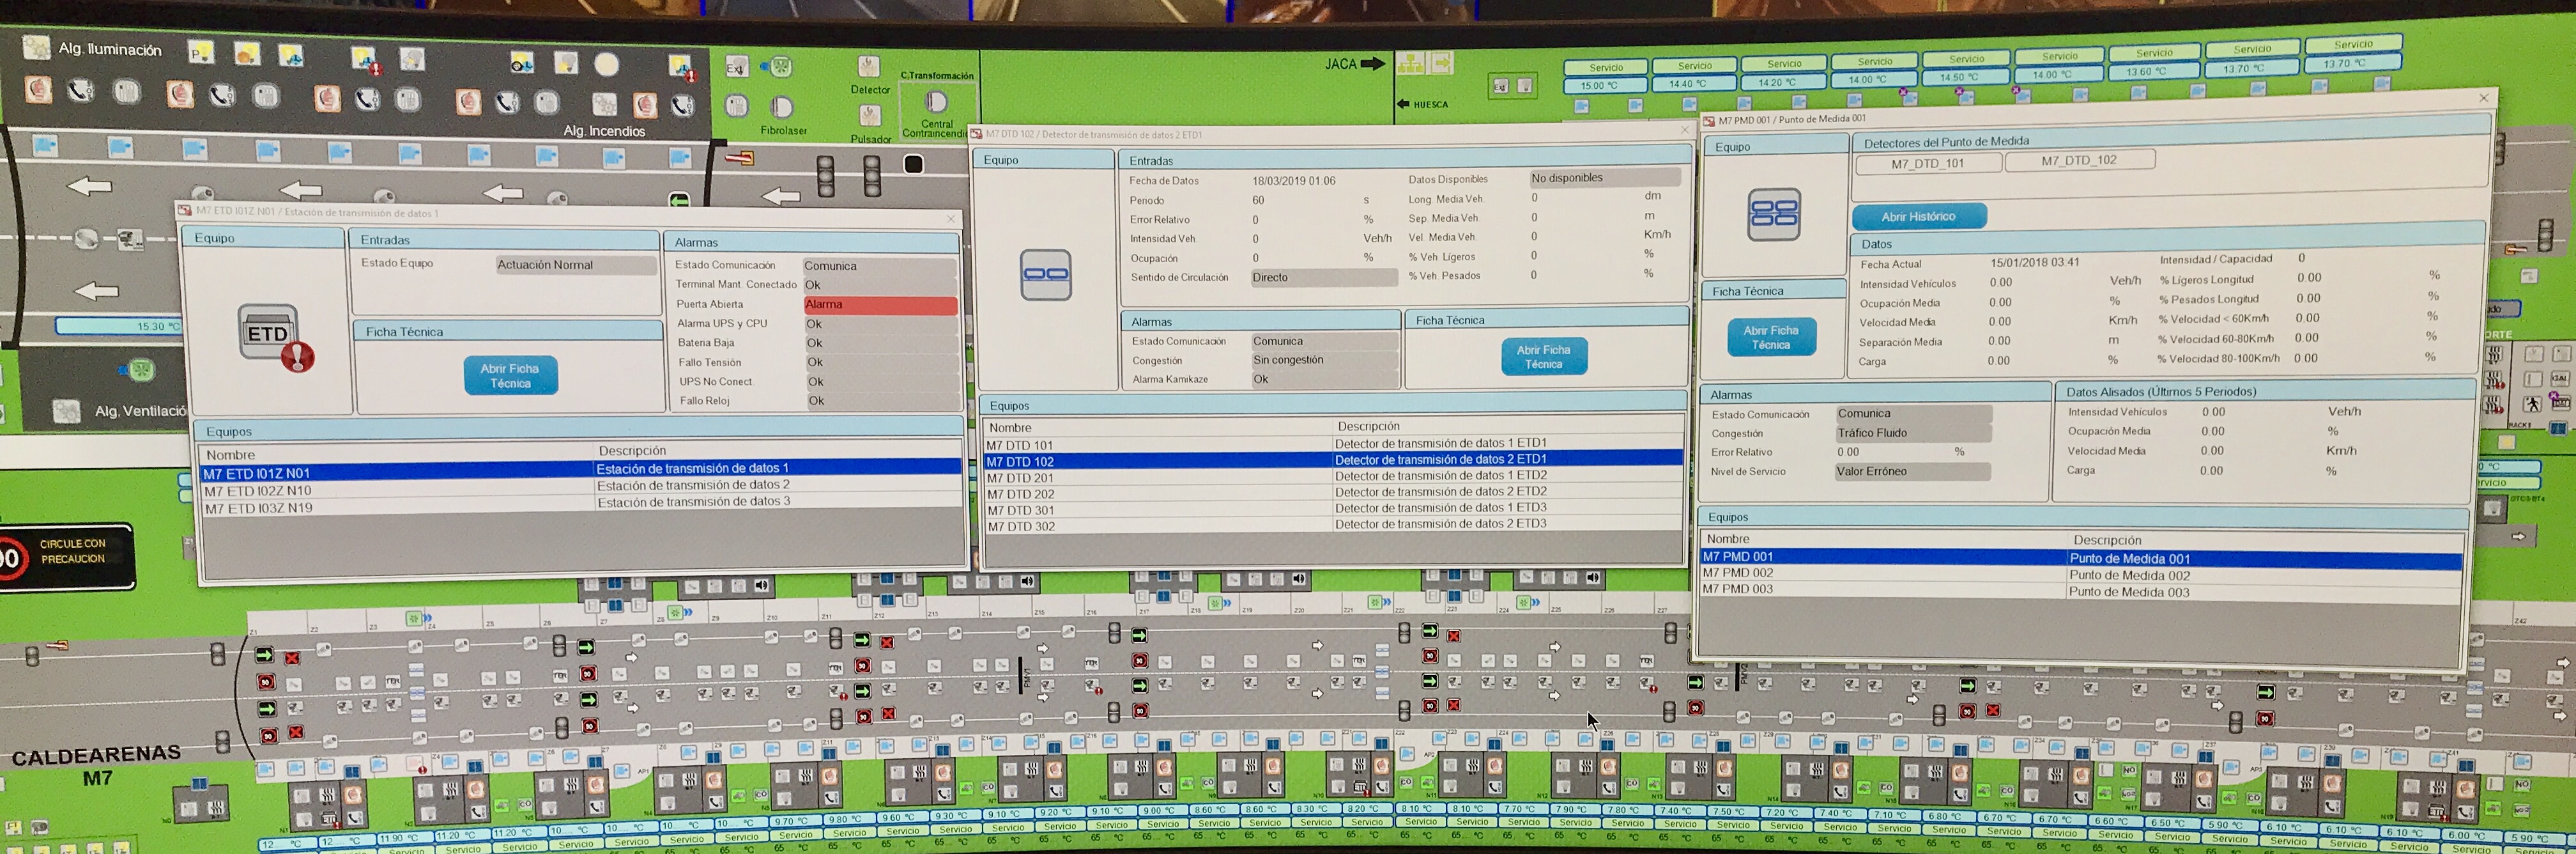
Task: Select row M7 DTD 202
Action: coord(1334,493)
